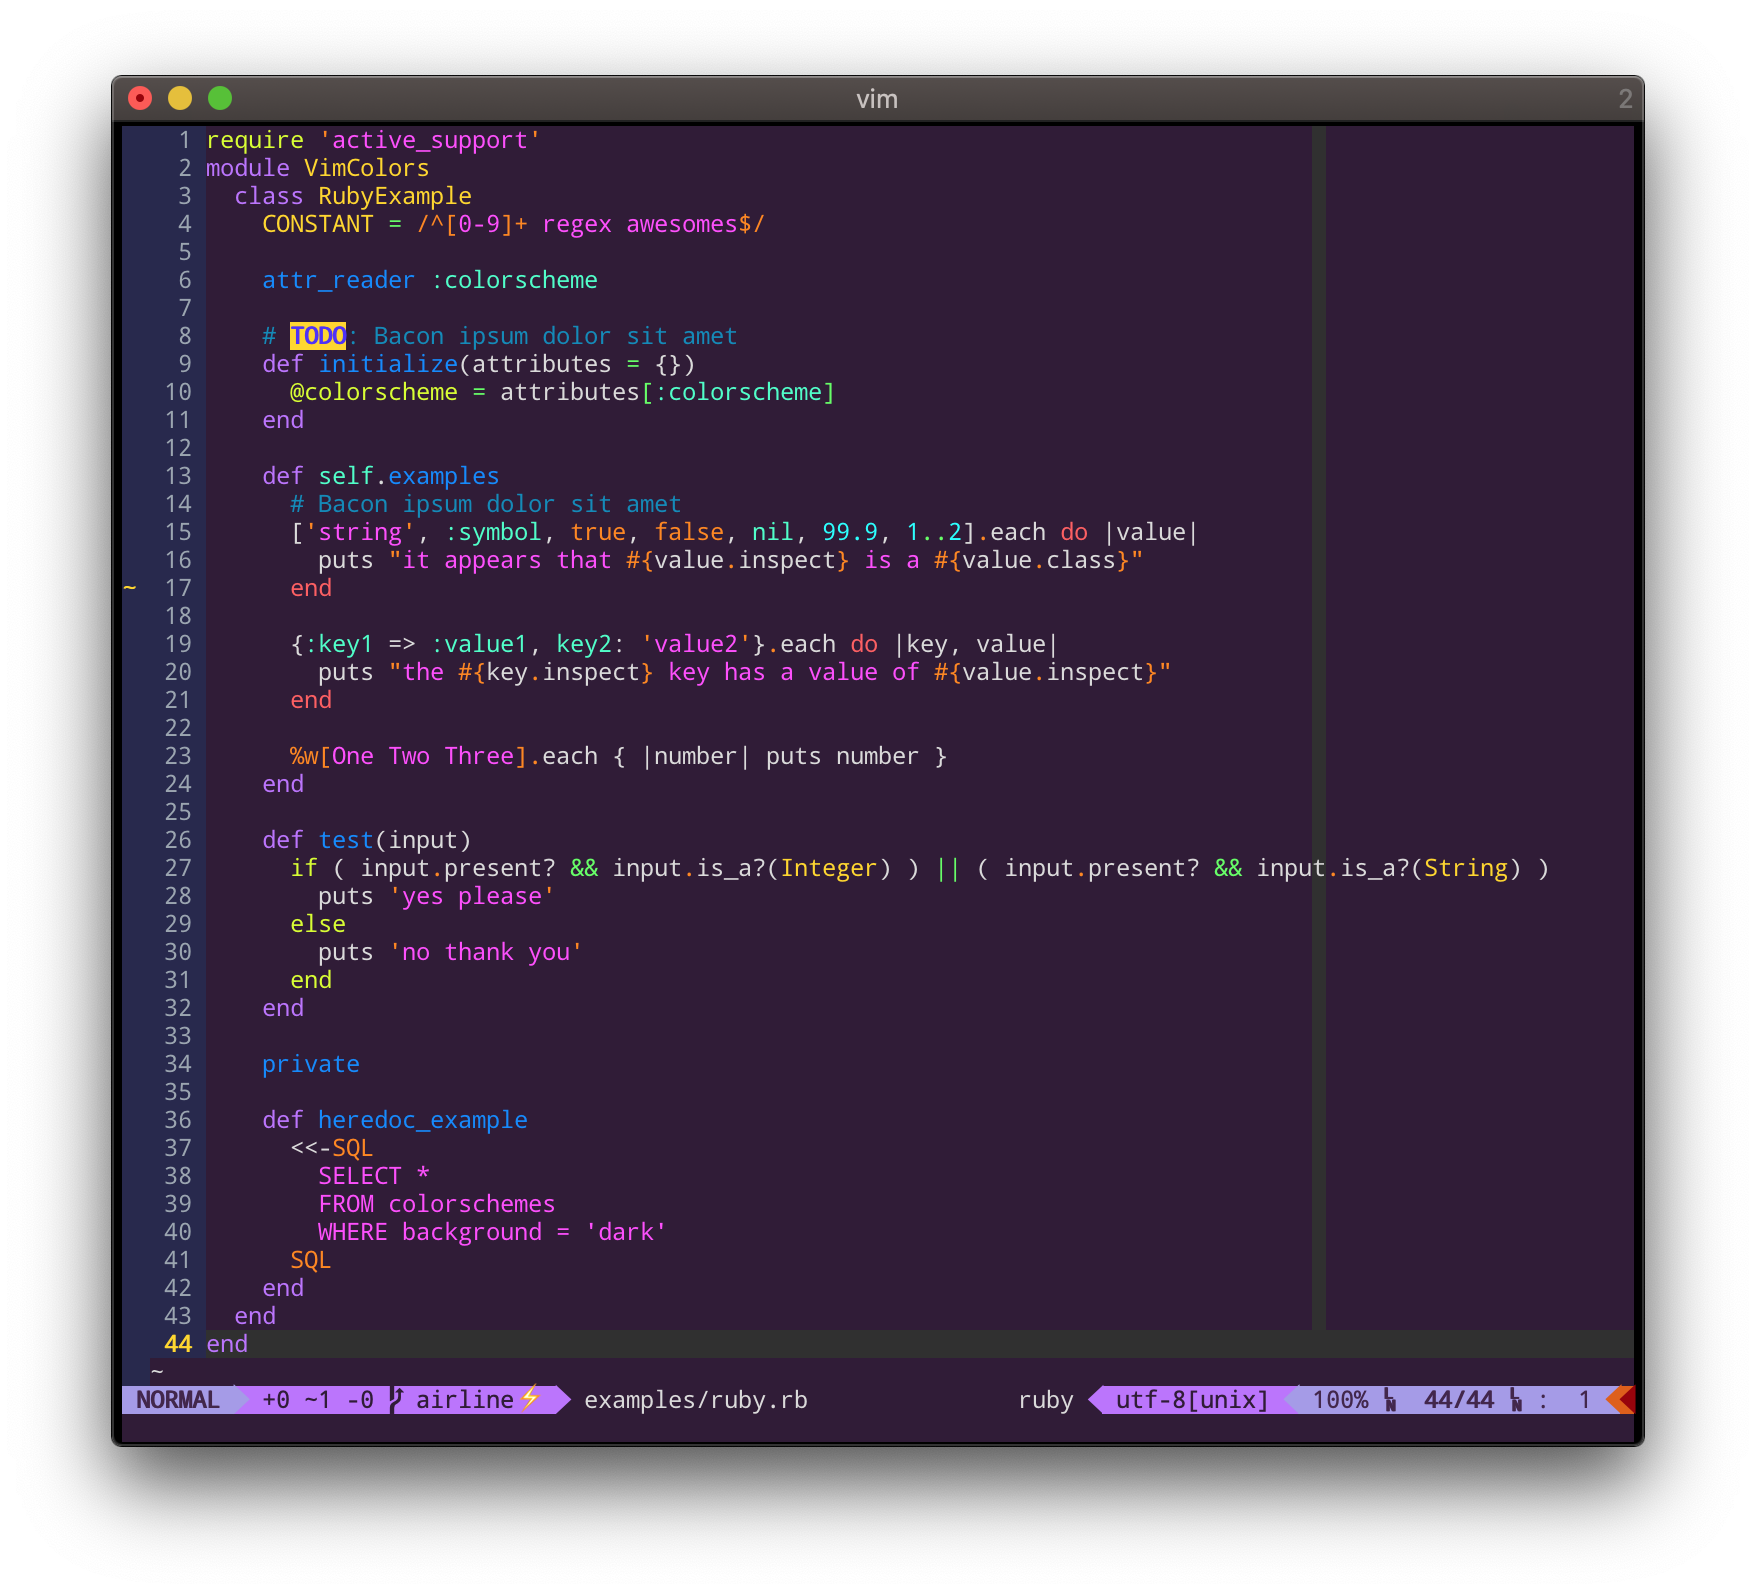Viewport: 1756px width, 1594px height.
Task: Click the test method name on line 26
Action: tap(346, 840)
